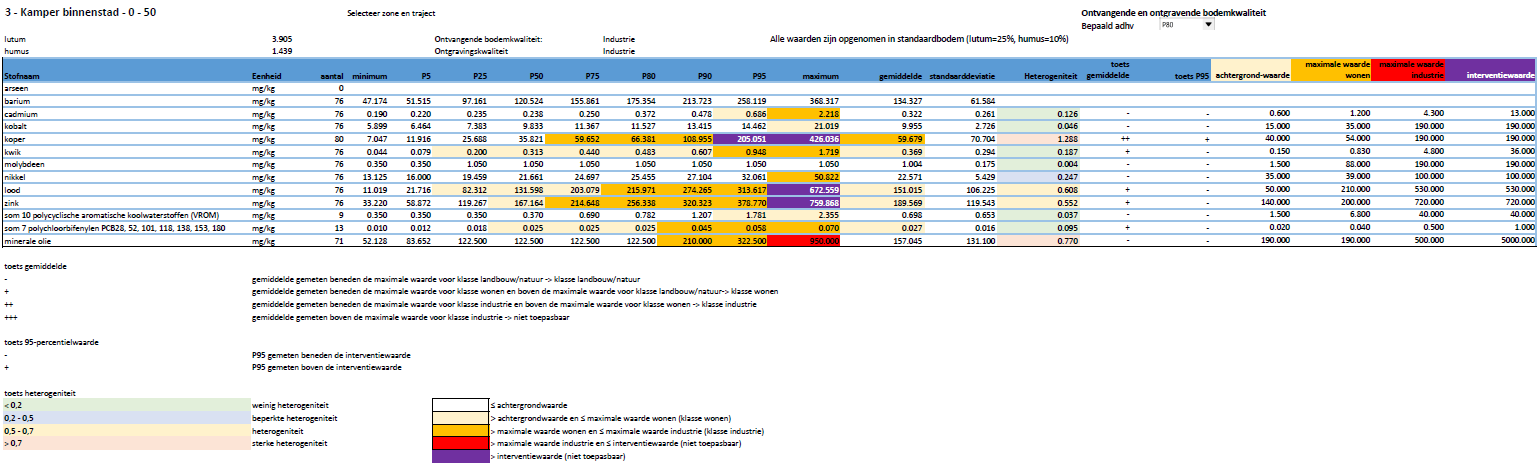The height and width of the screenshot is (475, 1540).
Task: Click the red maximale waarde industrie header
Action: [1408, 70]
